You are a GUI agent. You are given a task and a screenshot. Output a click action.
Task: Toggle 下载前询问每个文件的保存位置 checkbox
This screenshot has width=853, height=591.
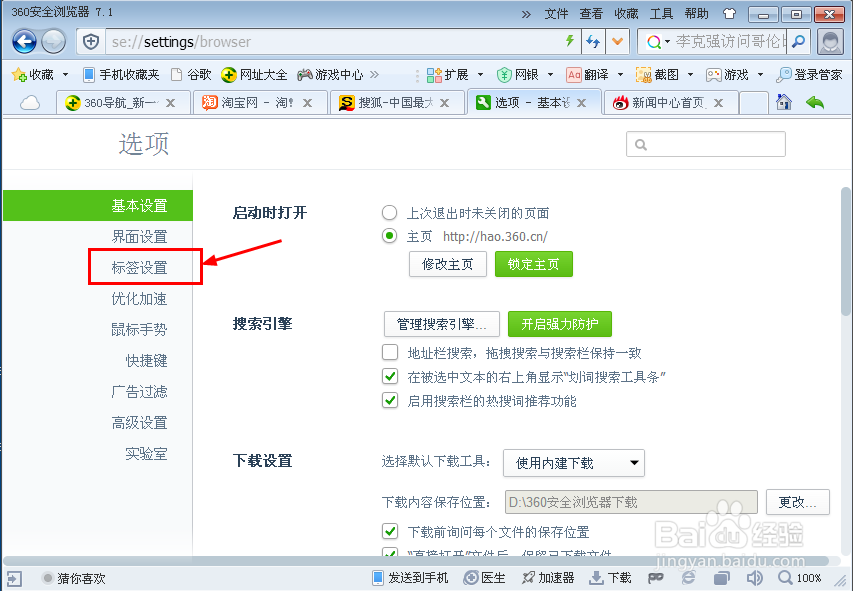pyautogui.click(x=390, y=531)
